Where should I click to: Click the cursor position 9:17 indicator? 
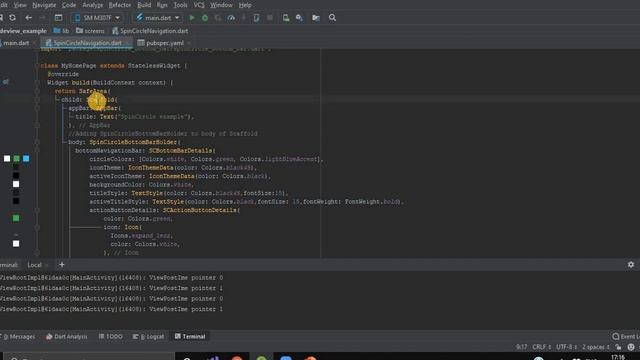click(521, 347)
